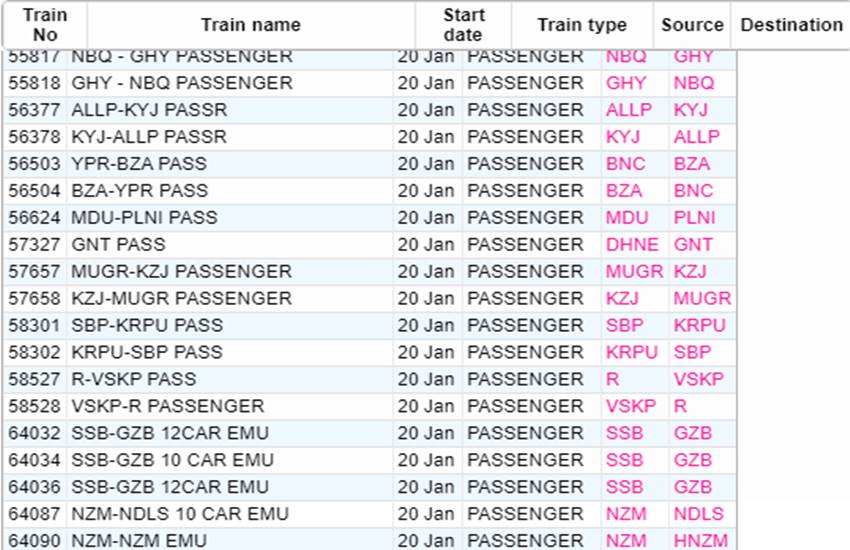Open source station link ALLP for train 56377
This screenshot has height=550, width=850.
628,110
